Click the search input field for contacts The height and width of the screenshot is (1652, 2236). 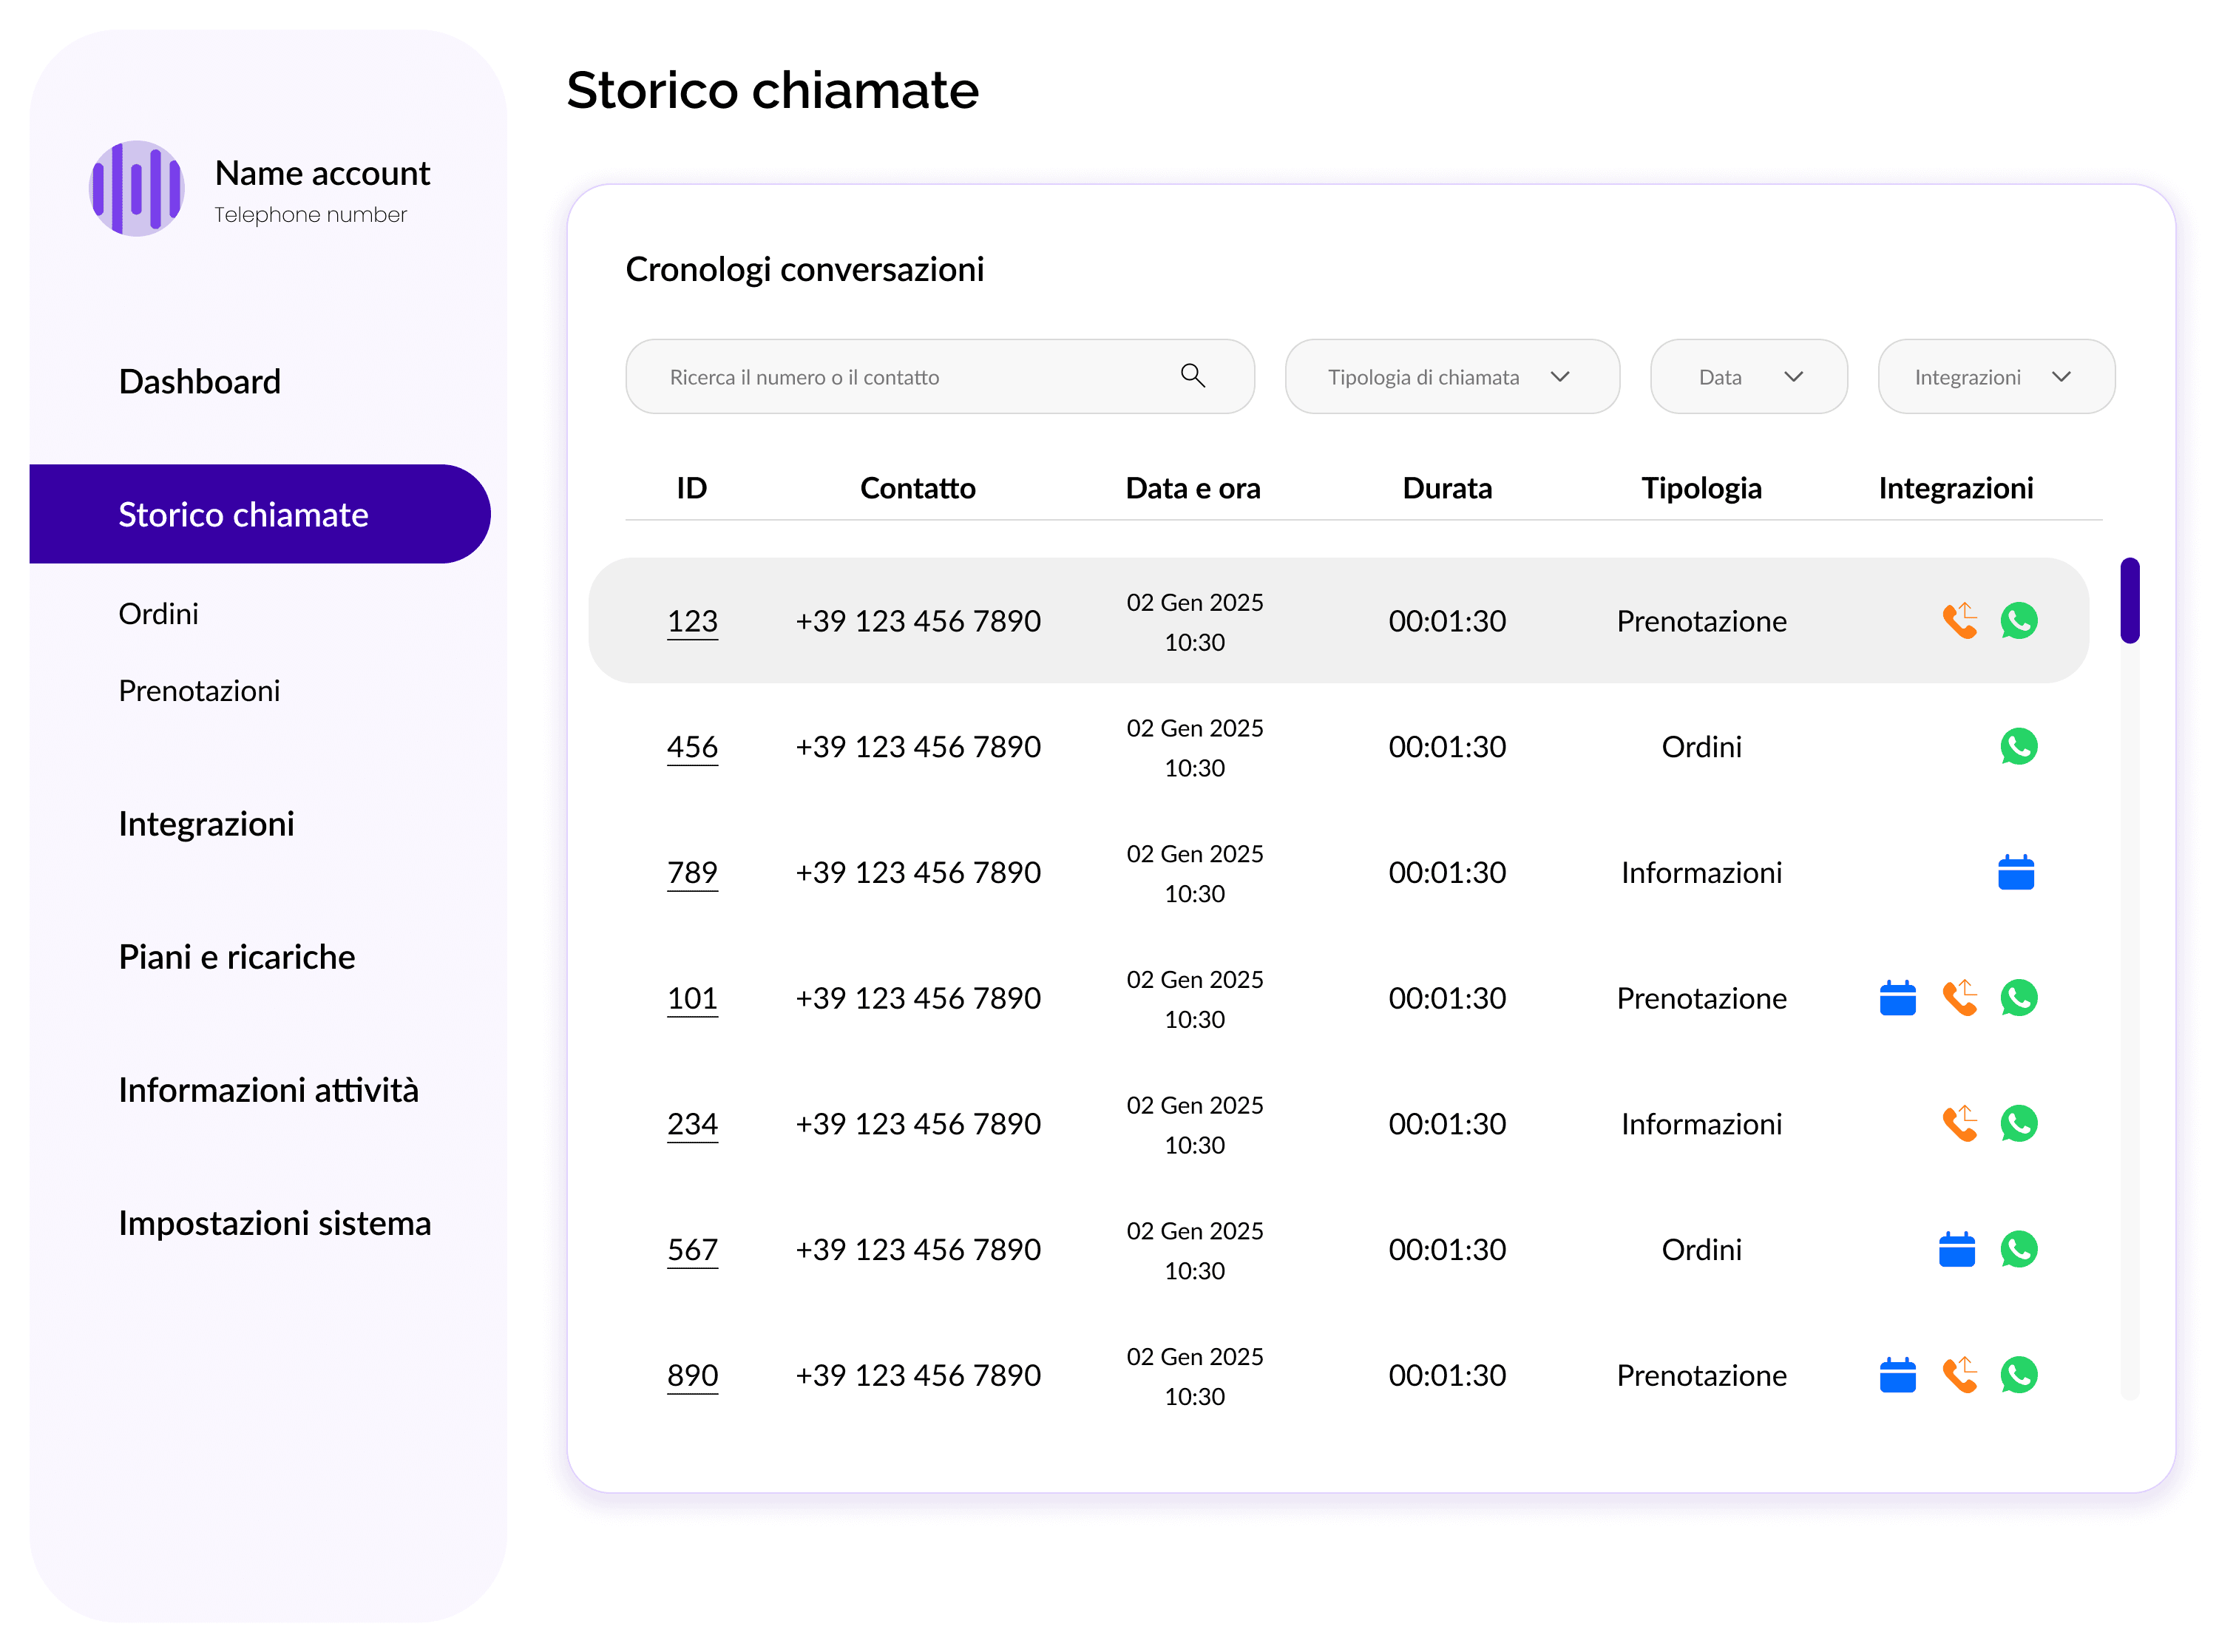900,376
